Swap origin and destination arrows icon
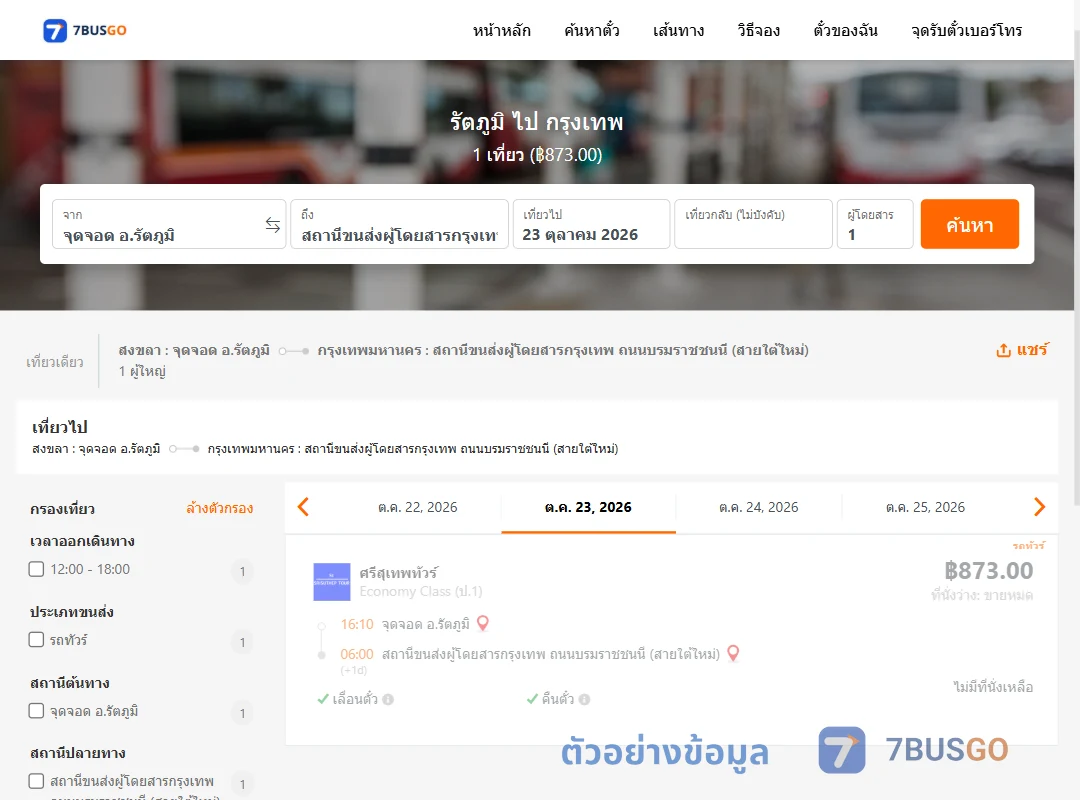The width and height of the screenshot is (1080, 800). (x=273, y=225)
